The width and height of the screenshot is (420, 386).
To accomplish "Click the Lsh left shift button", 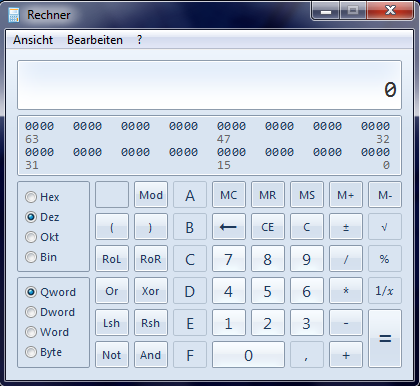I will tap(112, 323).
